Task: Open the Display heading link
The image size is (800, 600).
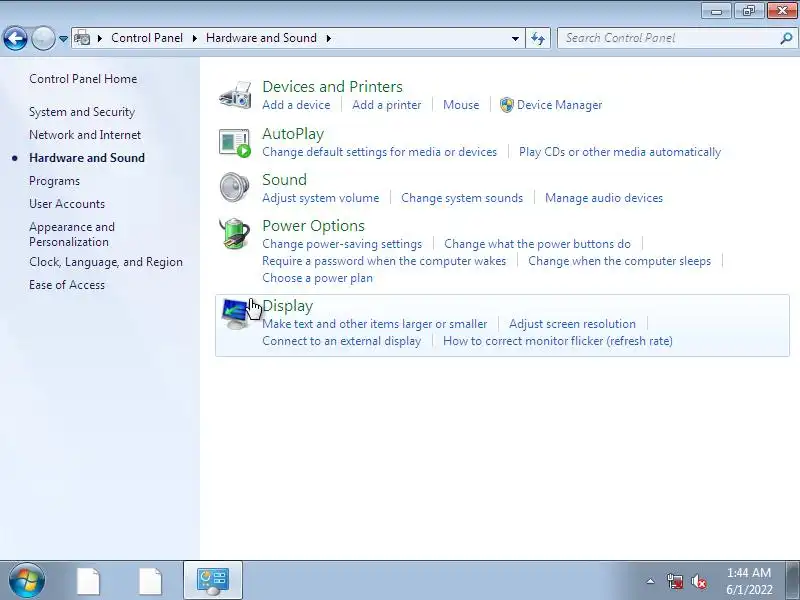Action: pos(287,306)
